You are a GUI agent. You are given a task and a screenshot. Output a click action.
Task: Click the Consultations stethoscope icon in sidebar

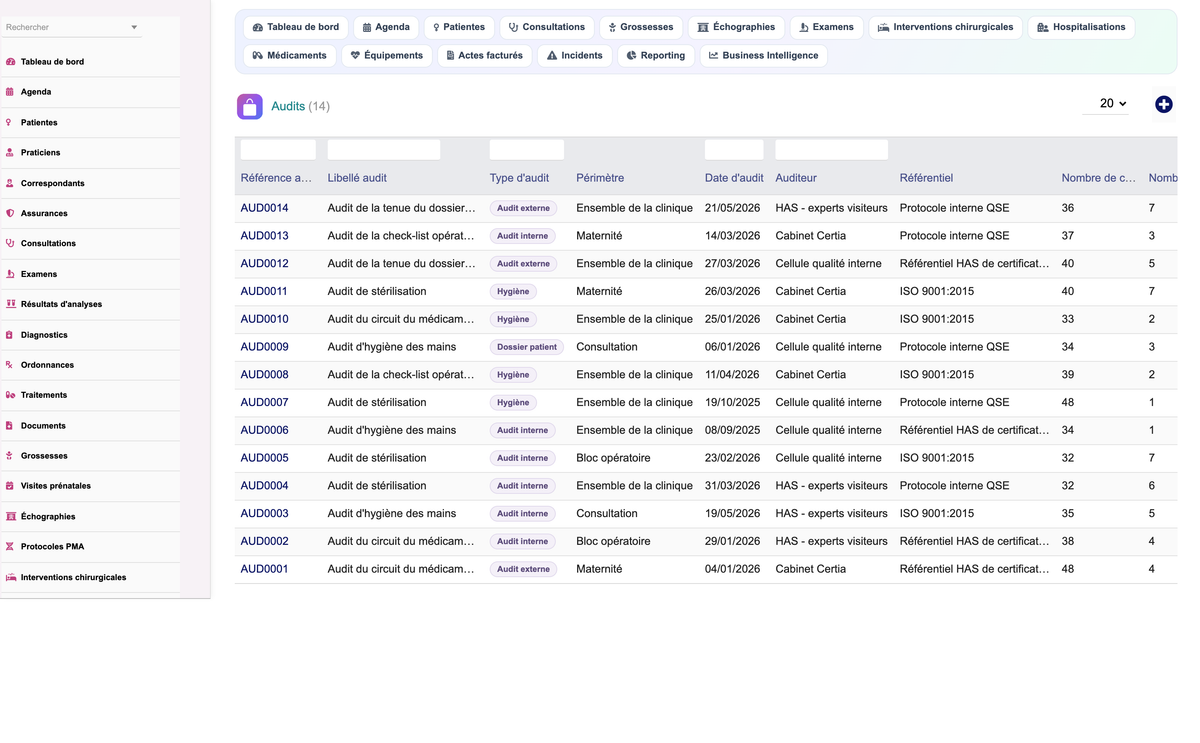pos(10,243)
